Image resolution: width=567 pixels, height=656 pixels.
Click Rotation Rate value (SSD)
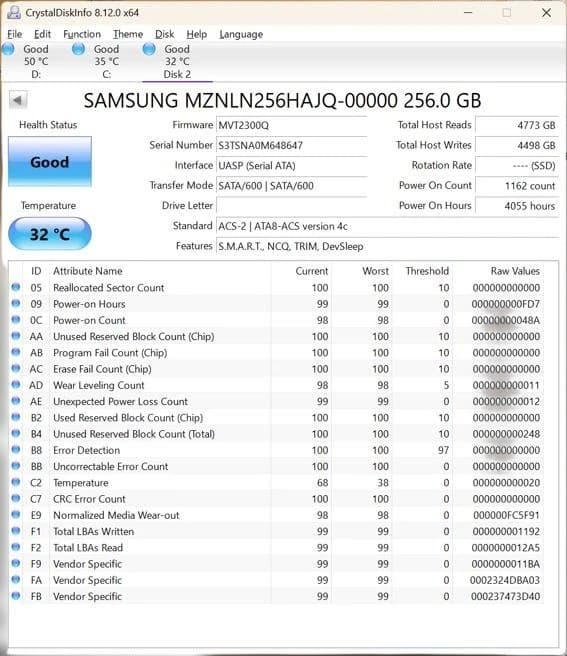coord(517,166)
